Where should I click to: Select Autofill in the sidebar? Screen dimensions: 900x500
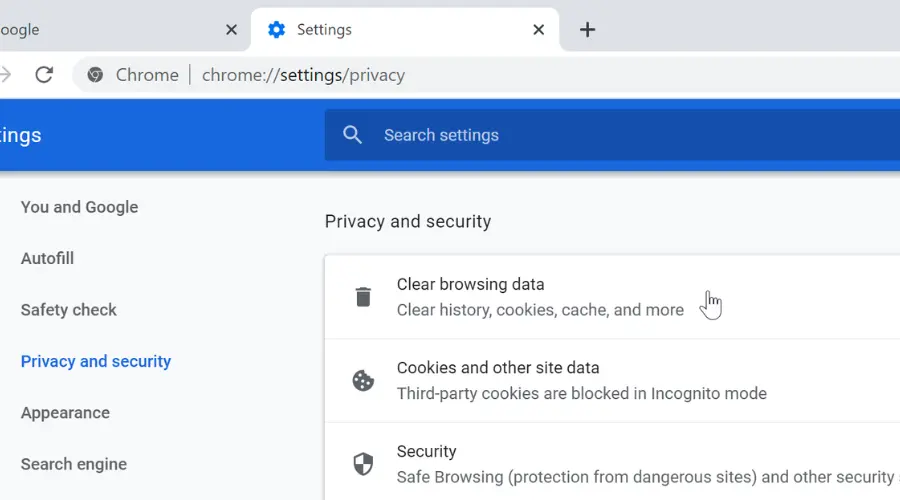[48, 258]
